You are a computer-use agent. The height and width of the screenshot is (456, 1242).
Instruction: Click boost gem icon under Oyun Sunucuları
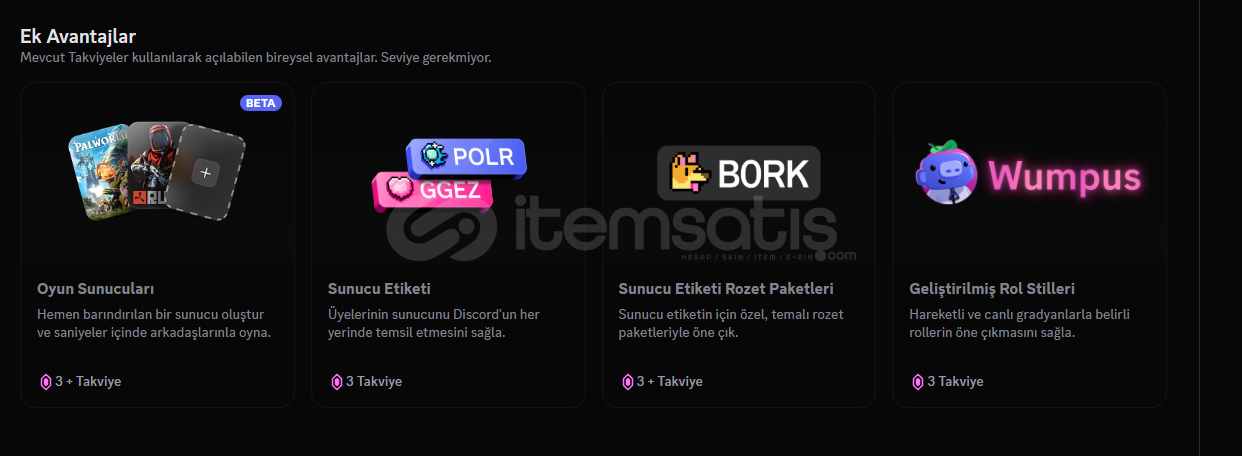tap(45, 381)
